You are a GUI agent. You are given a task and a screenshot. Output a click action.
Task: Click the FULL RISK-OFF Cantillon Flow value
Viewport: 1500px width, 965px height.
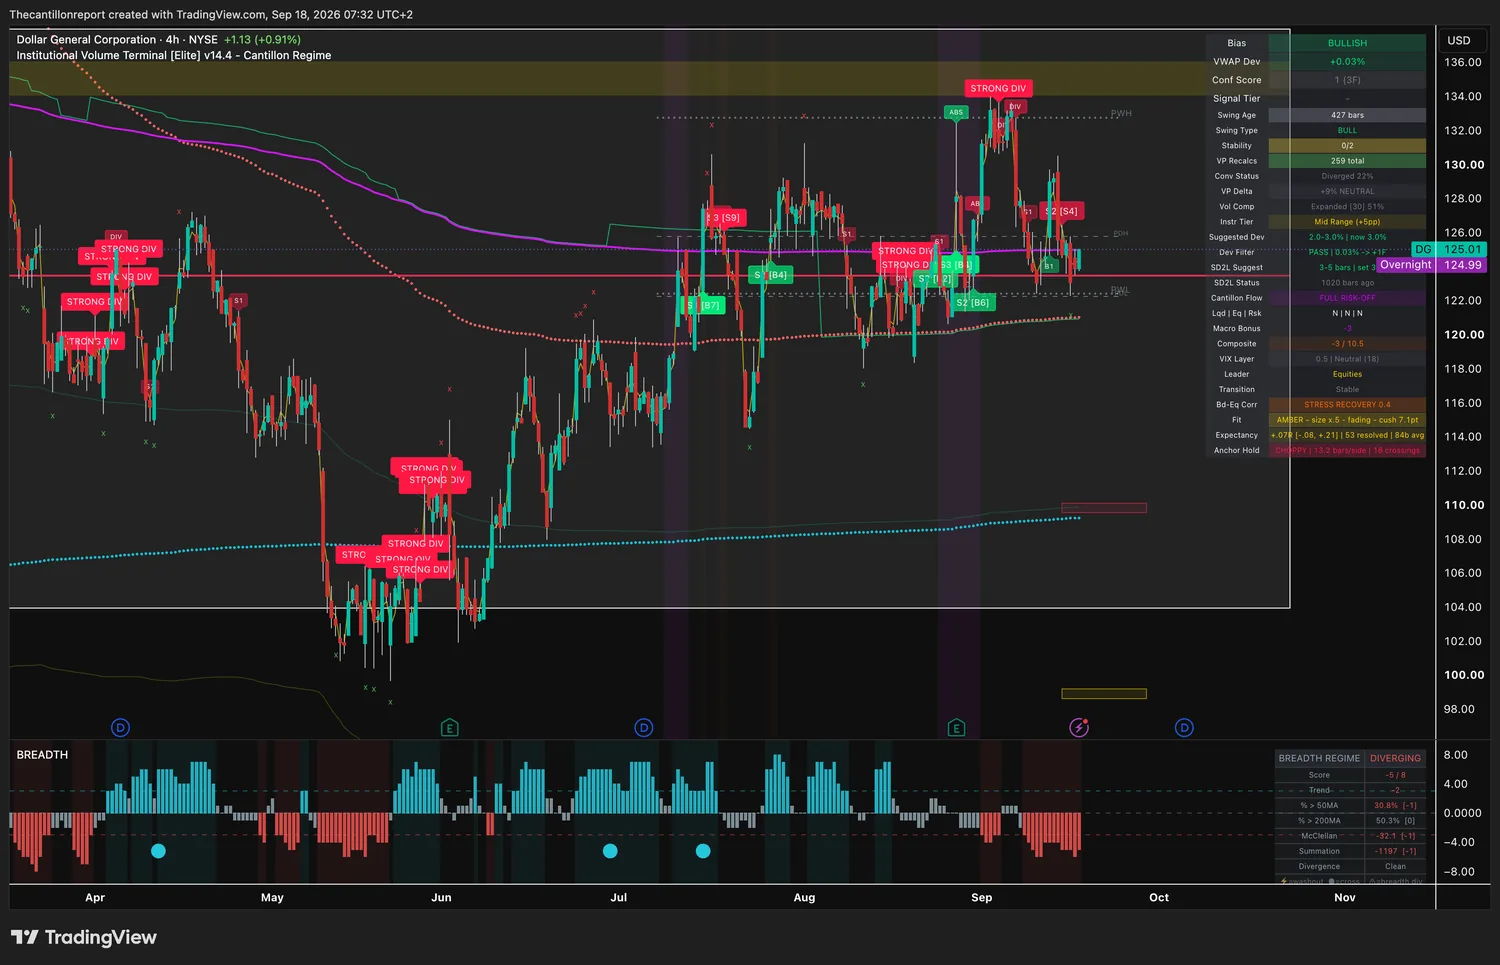coord(1347,298)
